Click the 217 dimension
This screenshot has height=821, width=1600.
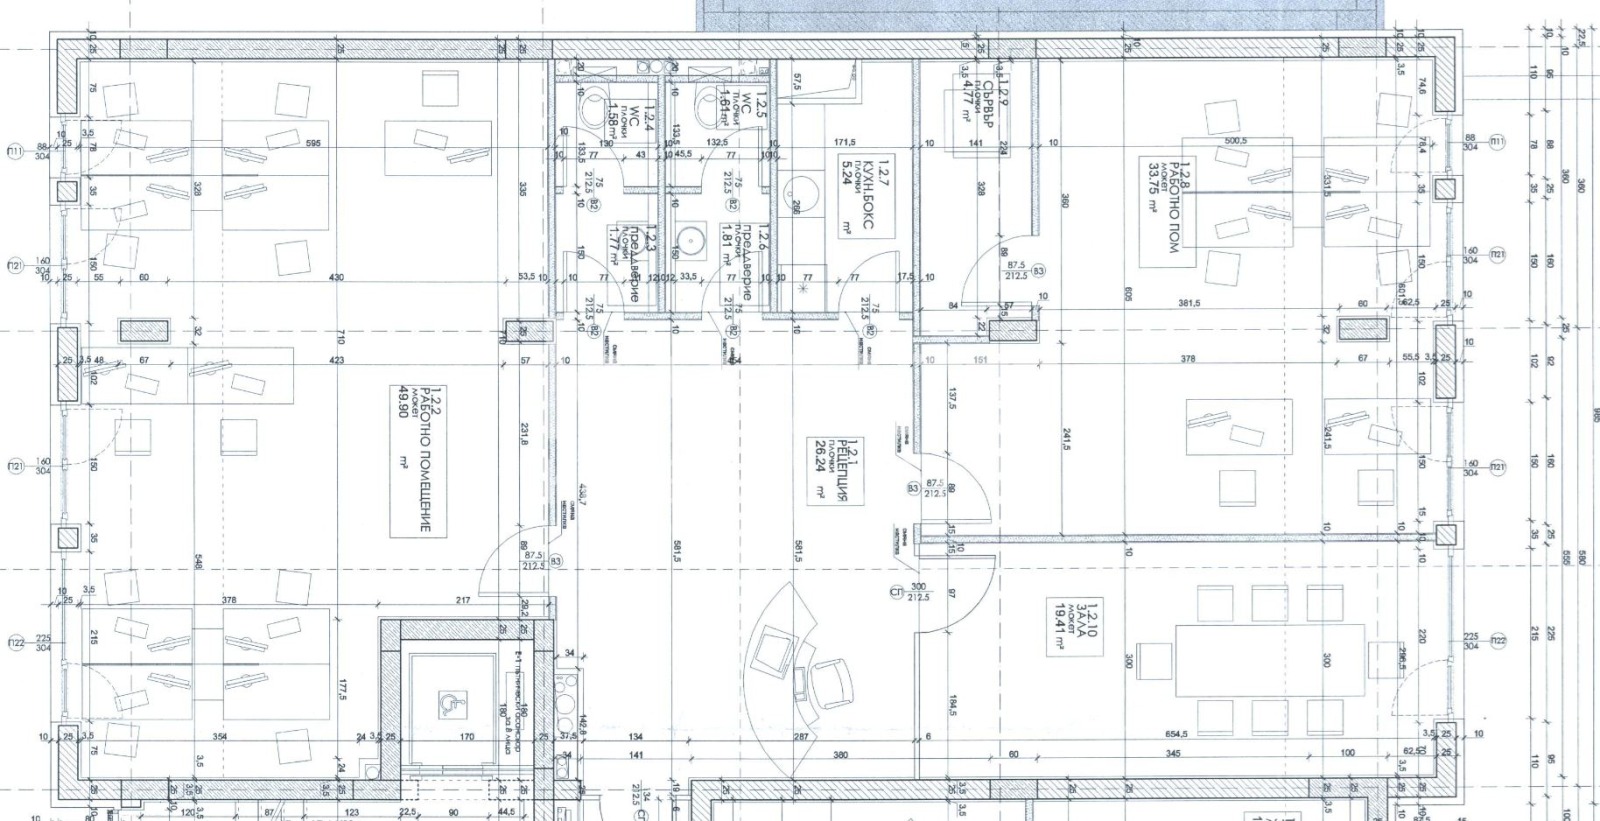click(462, 600)
